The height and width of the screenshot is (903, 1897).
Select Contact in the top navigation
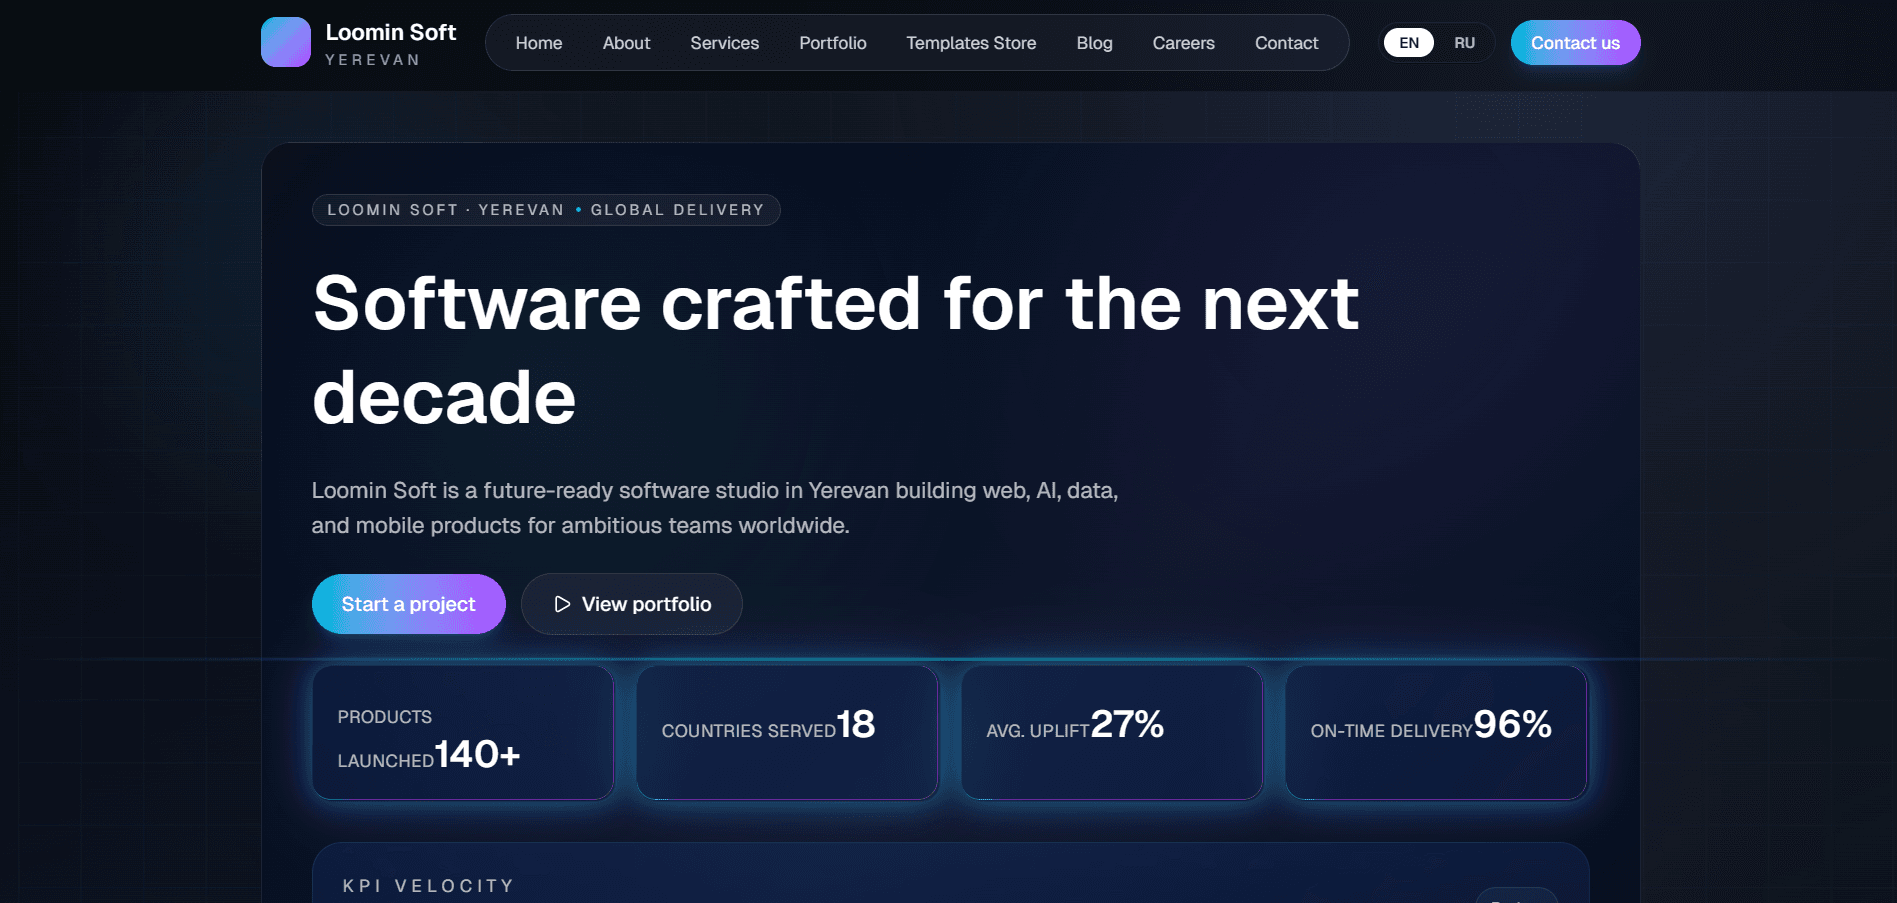point(1286,43)
